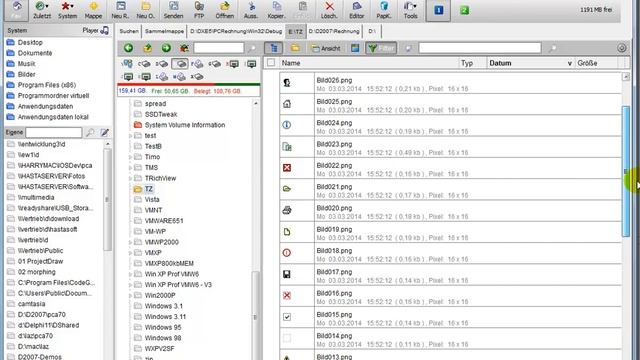Screen dimensions: 640x360
Task: Open the System star menu
Action: 67,10
